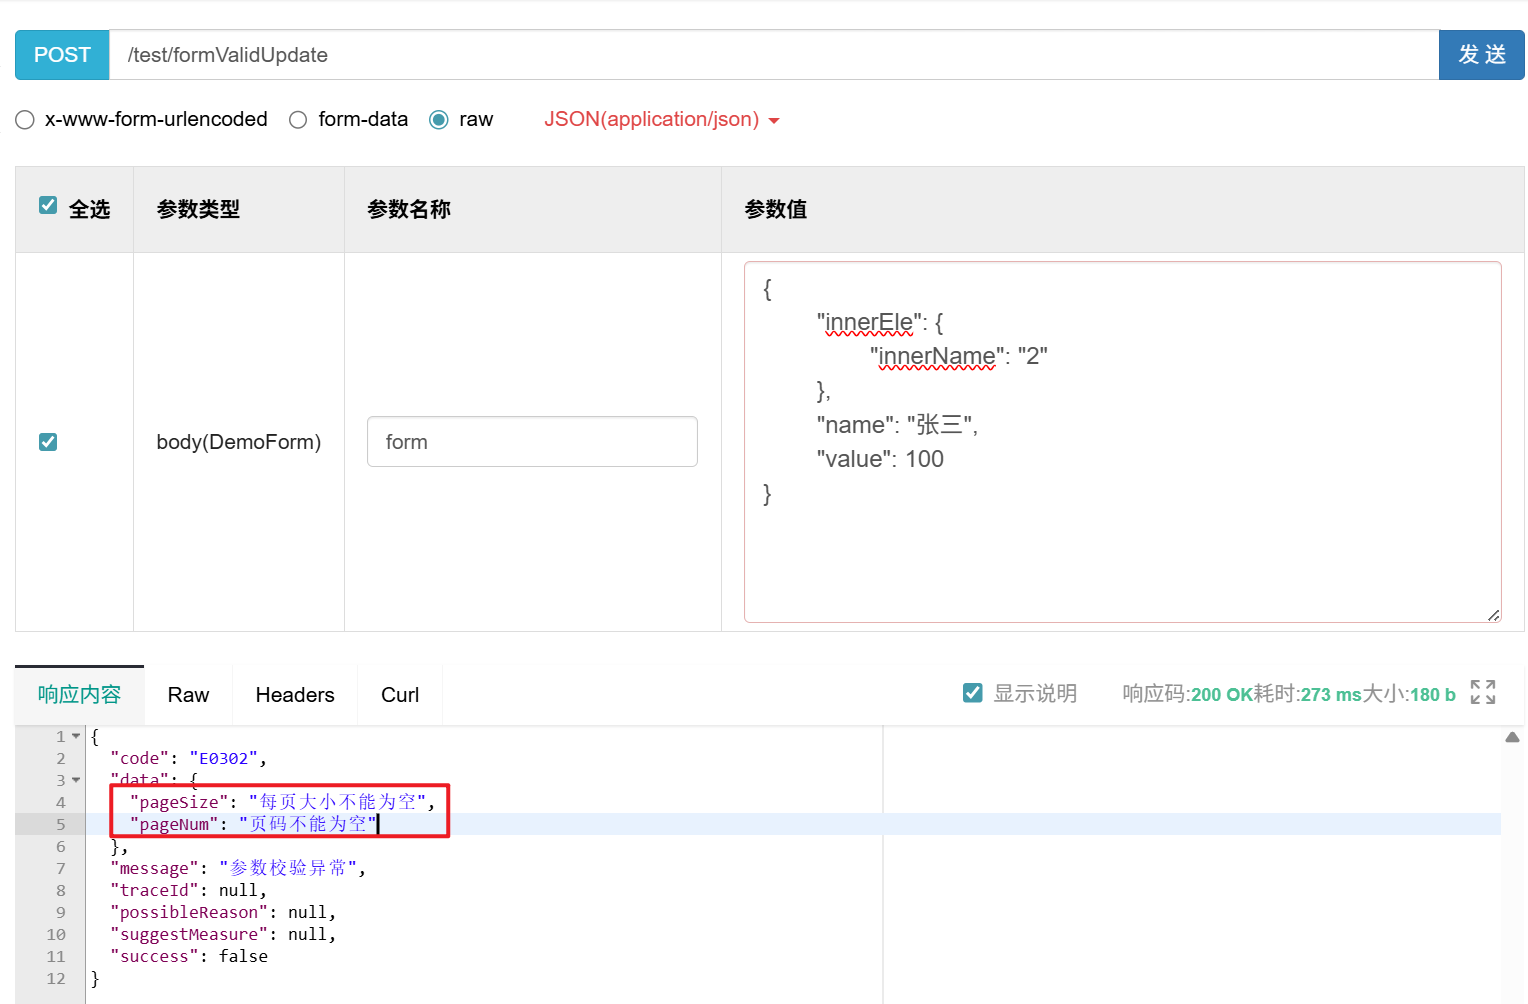Open the JSON(application/json) content-type dropdown

[x=661, y=119]
